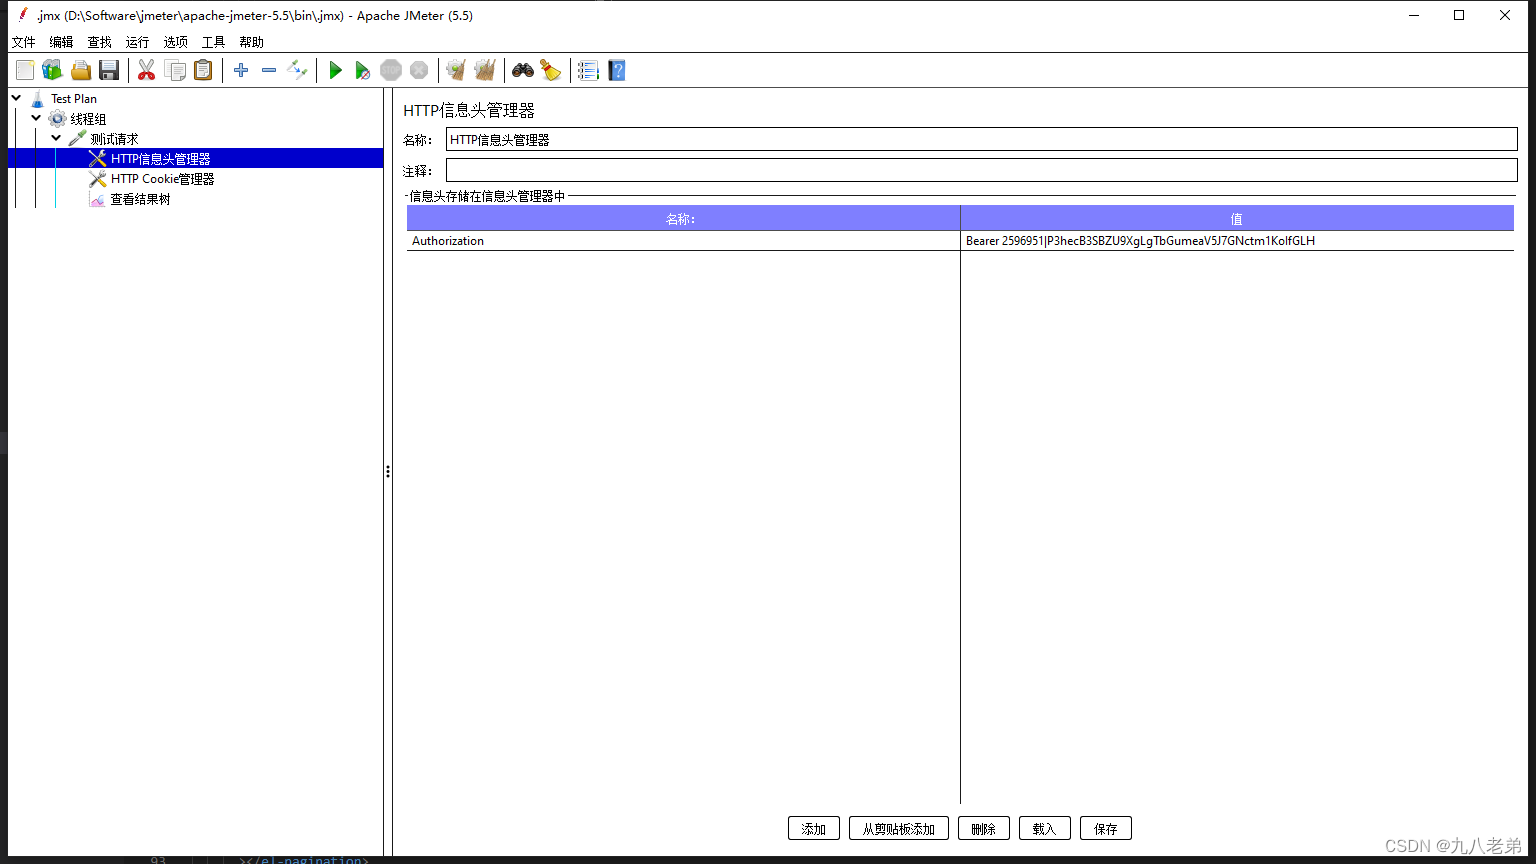Open the 选项 menu
This screenshot has width=1536, height=864.
point(175,42)
